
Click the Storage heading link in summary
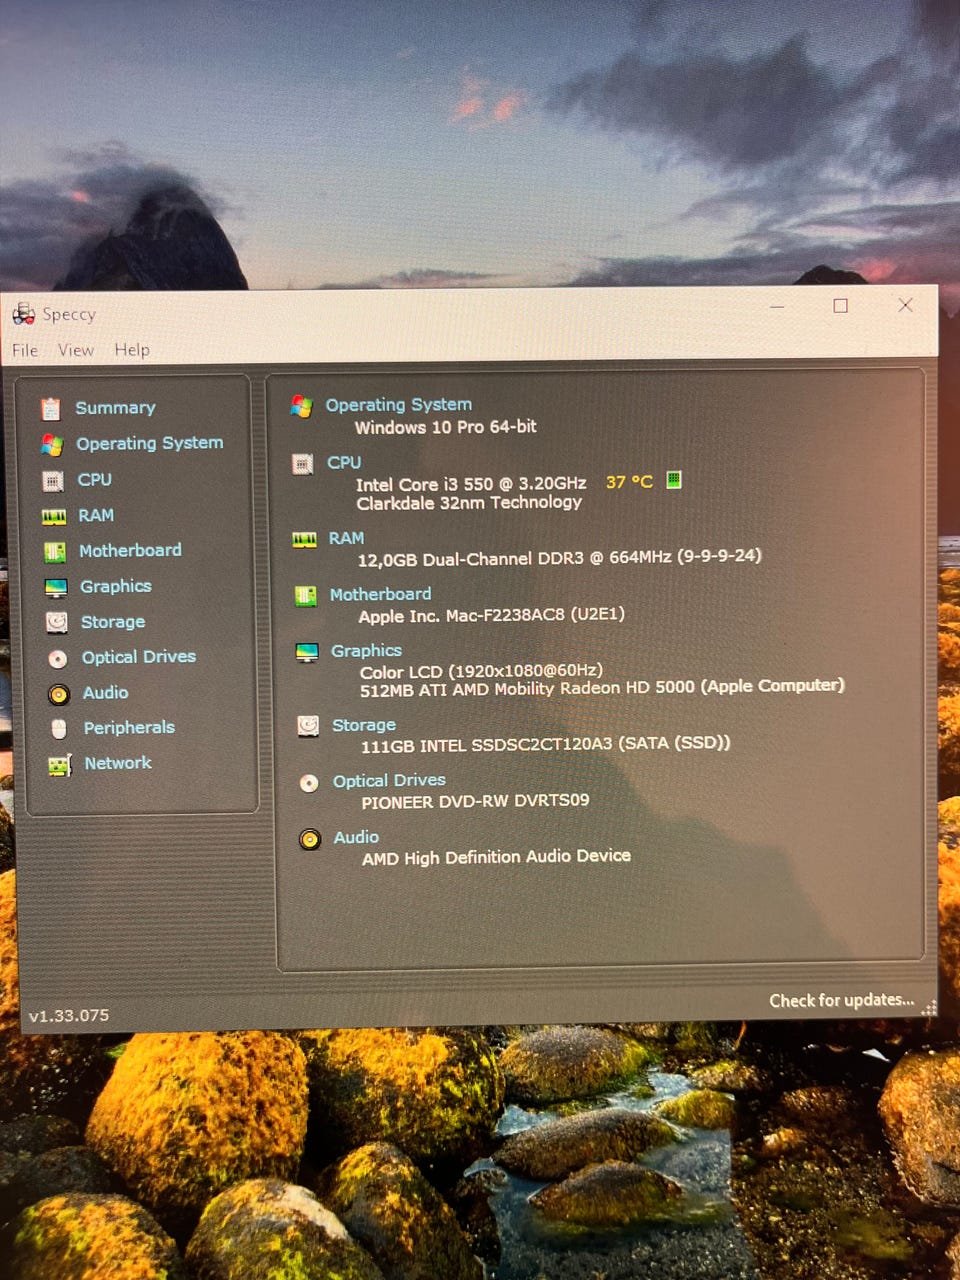364,725
